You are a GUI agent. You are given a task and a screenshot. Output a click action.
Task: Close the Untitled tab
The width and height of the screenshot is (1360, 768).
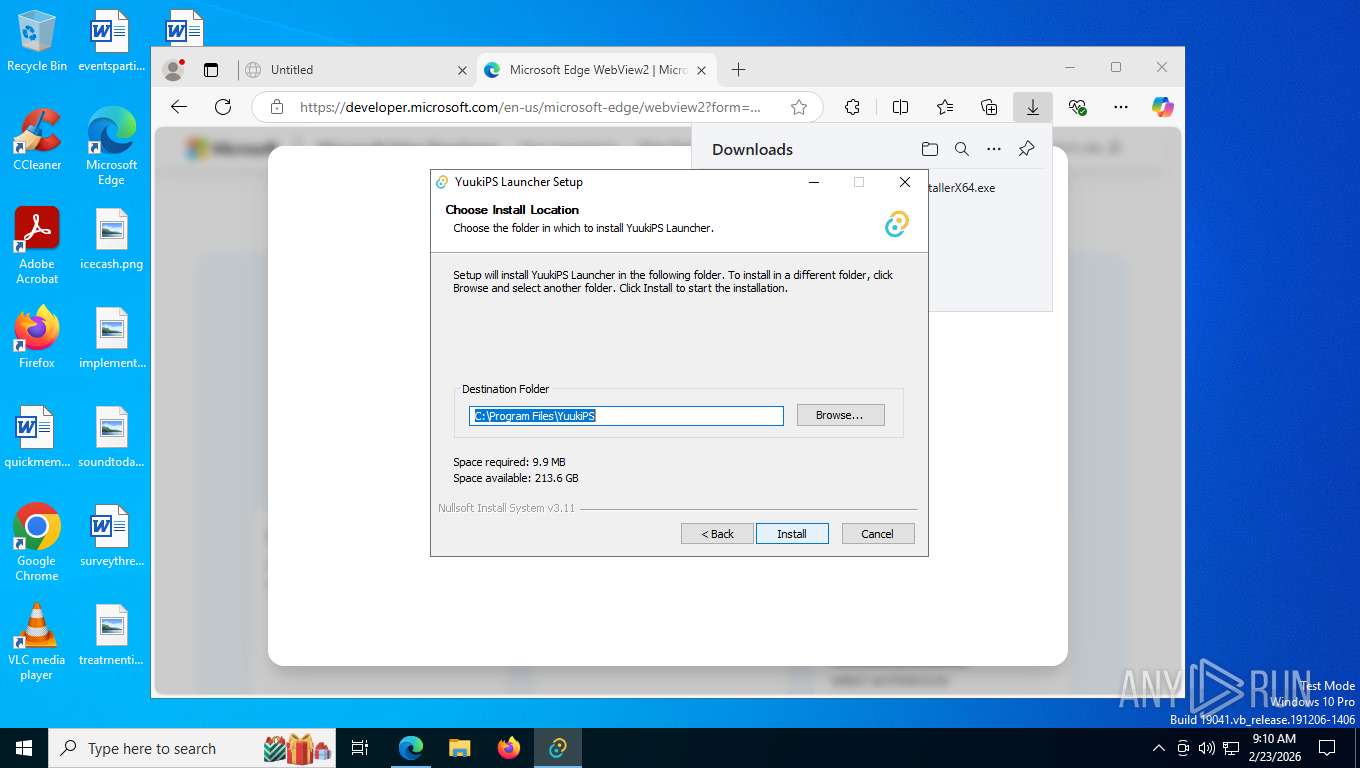(x=462, y=70)
